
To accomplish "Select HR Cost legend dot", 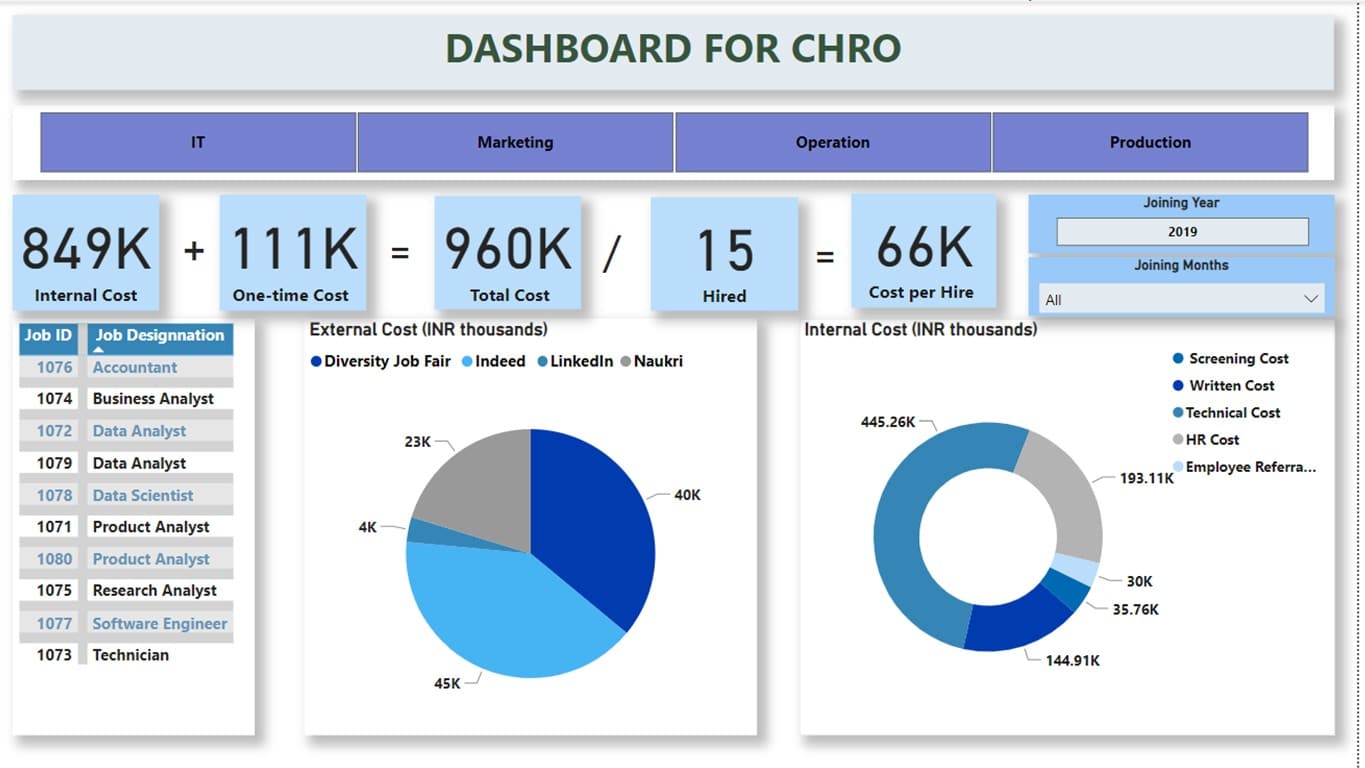I will pos(1178,439).
